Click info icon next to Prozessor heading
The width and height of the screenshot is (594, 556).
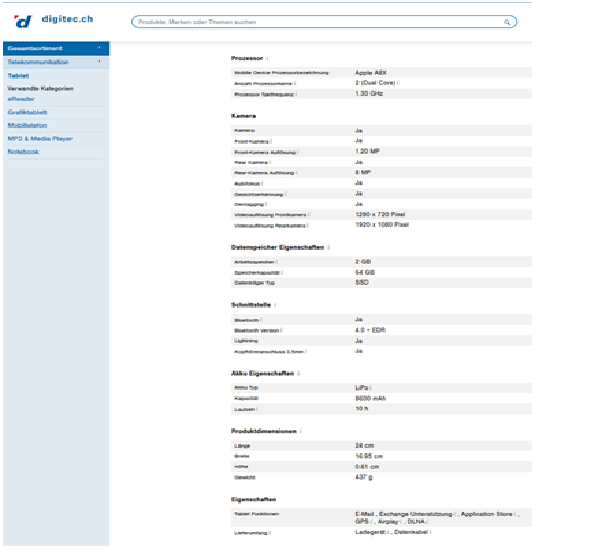267,58
